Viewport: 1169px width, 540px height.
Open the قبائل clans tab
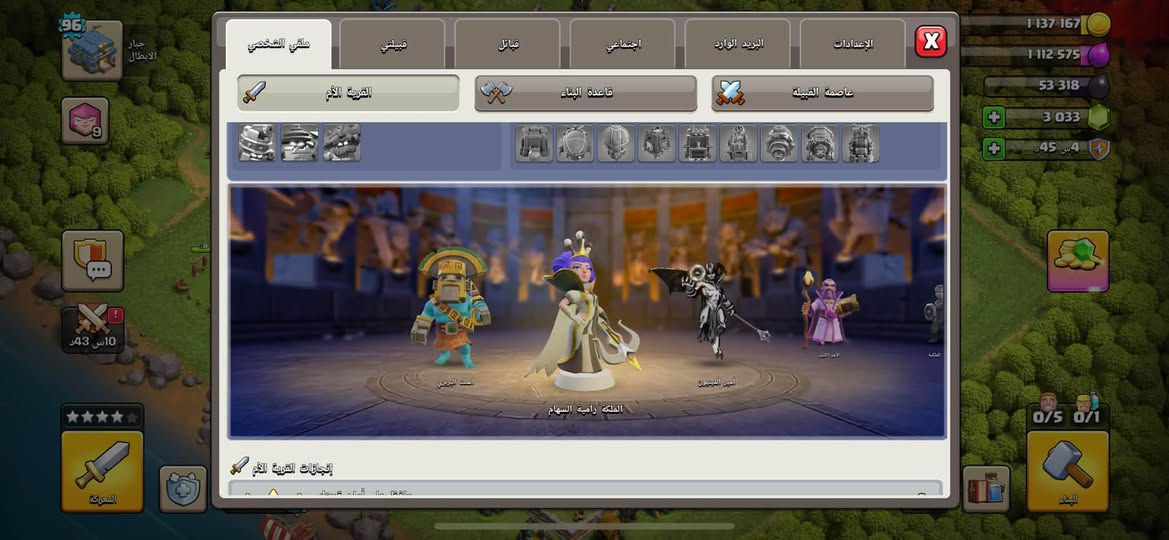[x=508, y=44]
